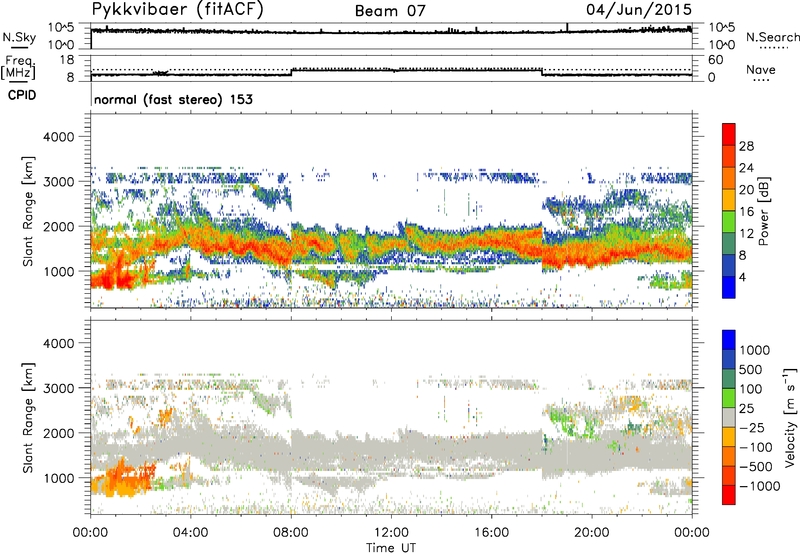This screenshot has width=800, height=554.
Task: Click the red swatch of the Power colorbar
Action: [x=729, y=135]
